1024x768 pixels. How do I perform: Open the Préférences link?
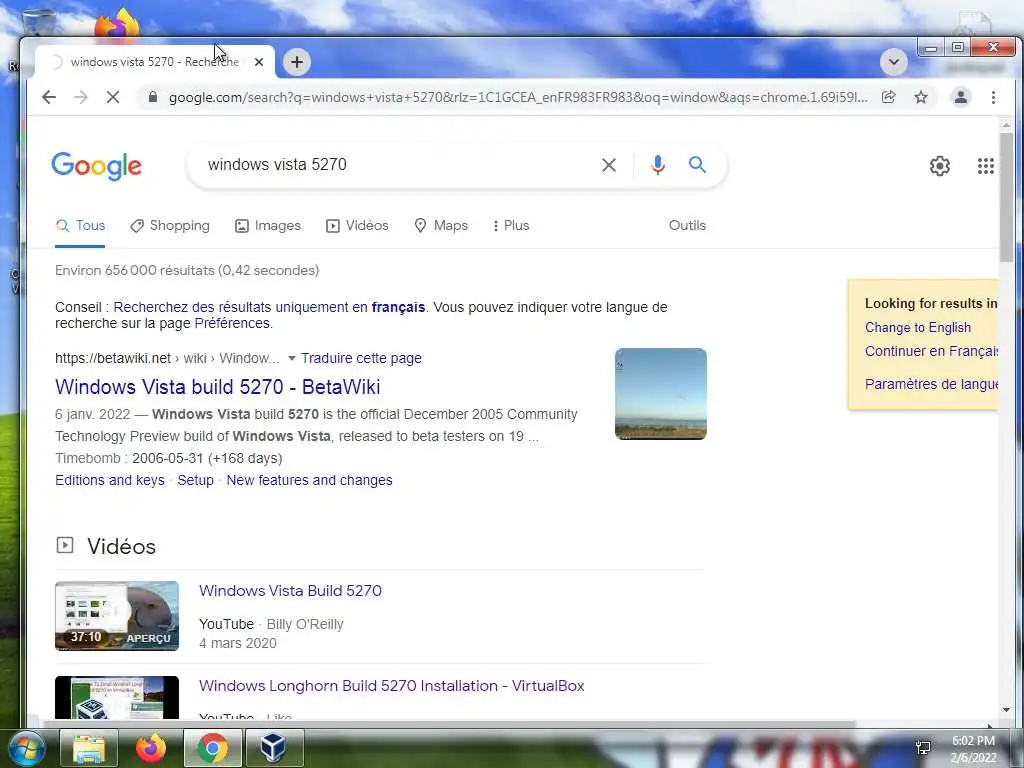click(232, 323)
